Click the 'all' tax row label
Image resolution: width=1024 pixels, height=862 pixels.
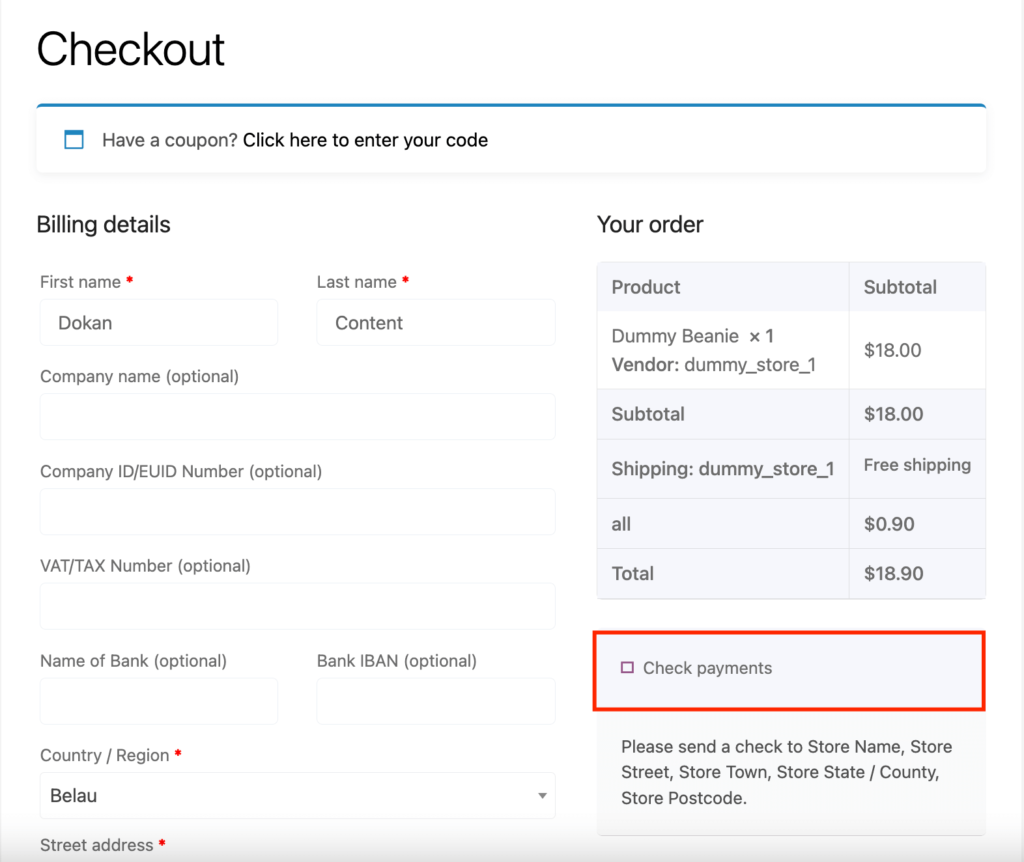pyautogui.click(x=621, y=524)
